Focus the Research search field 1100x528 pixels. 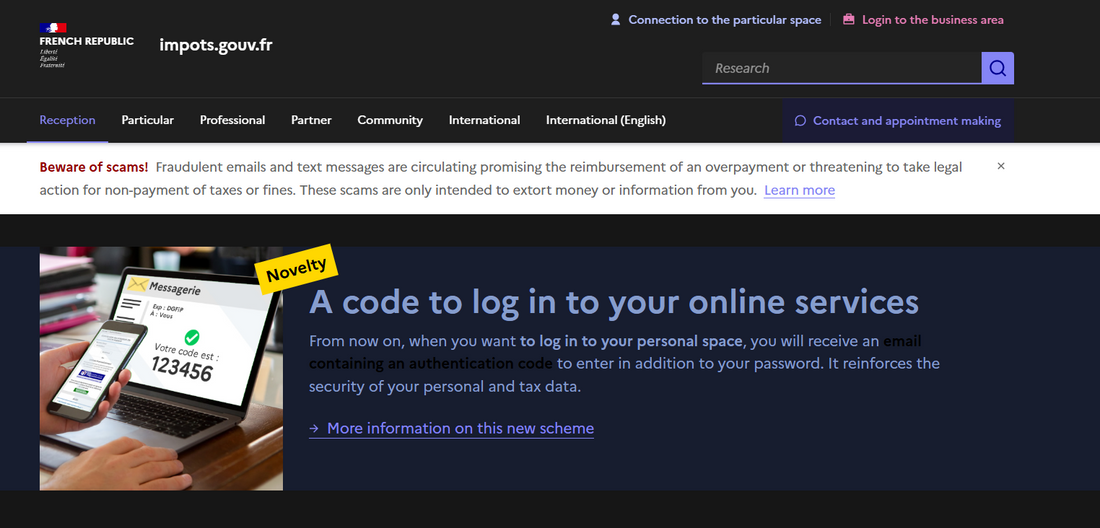click(x=840, y=68)
